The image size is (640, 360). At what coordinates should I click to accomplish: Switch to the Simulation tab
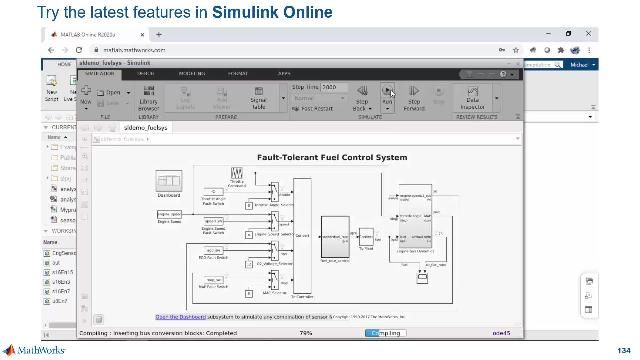coord(100,74)
